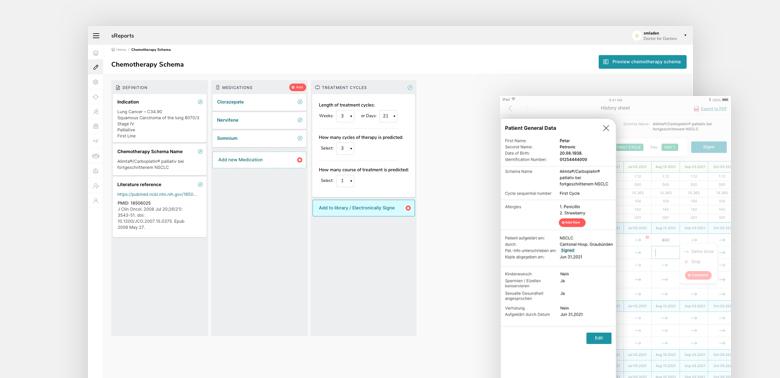Click the Edit button in Patient General Data
Screen dimensions: 780x378
tap(598, 338)
